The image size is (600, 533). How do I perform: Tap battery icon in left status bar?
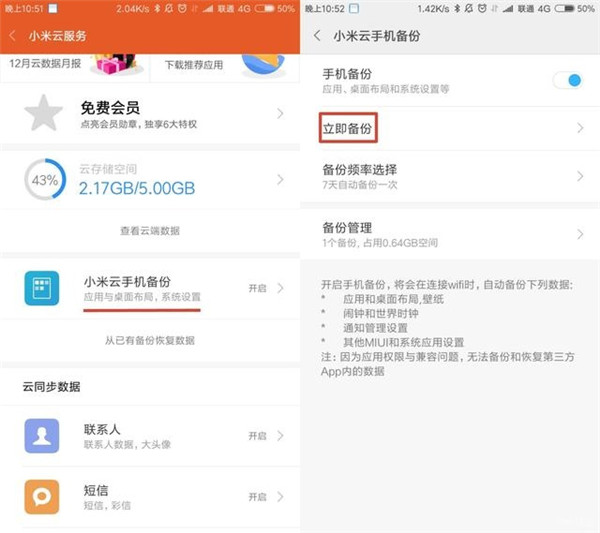coord(265,8)
